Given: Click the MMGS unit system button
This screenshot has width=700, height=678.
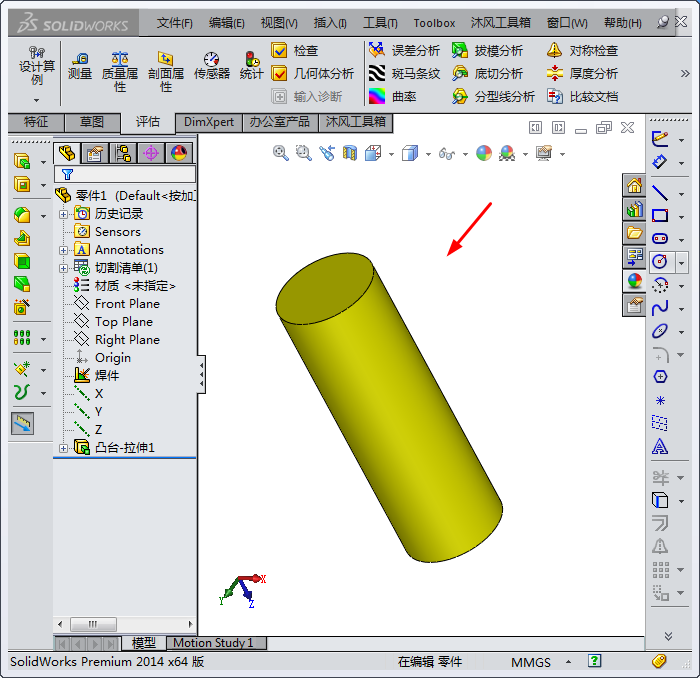Looking at the screenshot, I should [531, 662].
